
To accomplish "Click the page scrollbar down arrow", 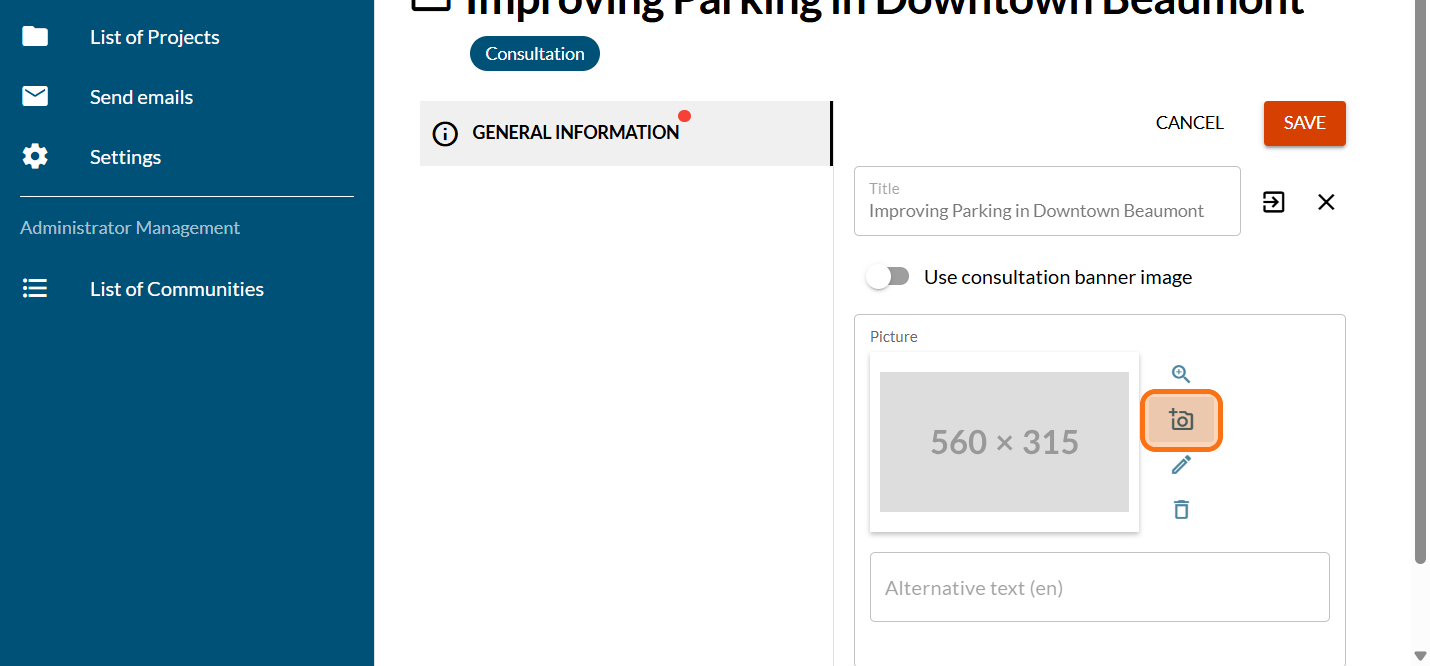I will 1421,656.
